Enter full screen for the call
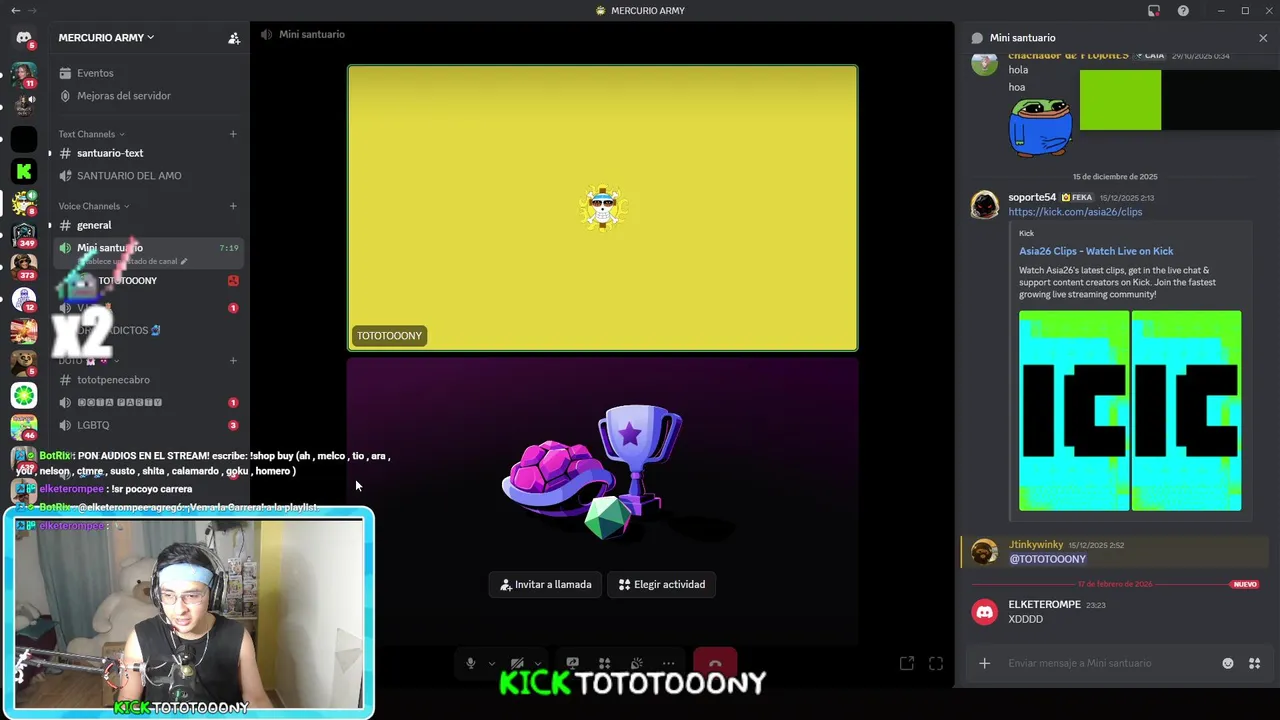Image resolution: width=1280 pixels, height=720 pixels. [x=936, y=663]
